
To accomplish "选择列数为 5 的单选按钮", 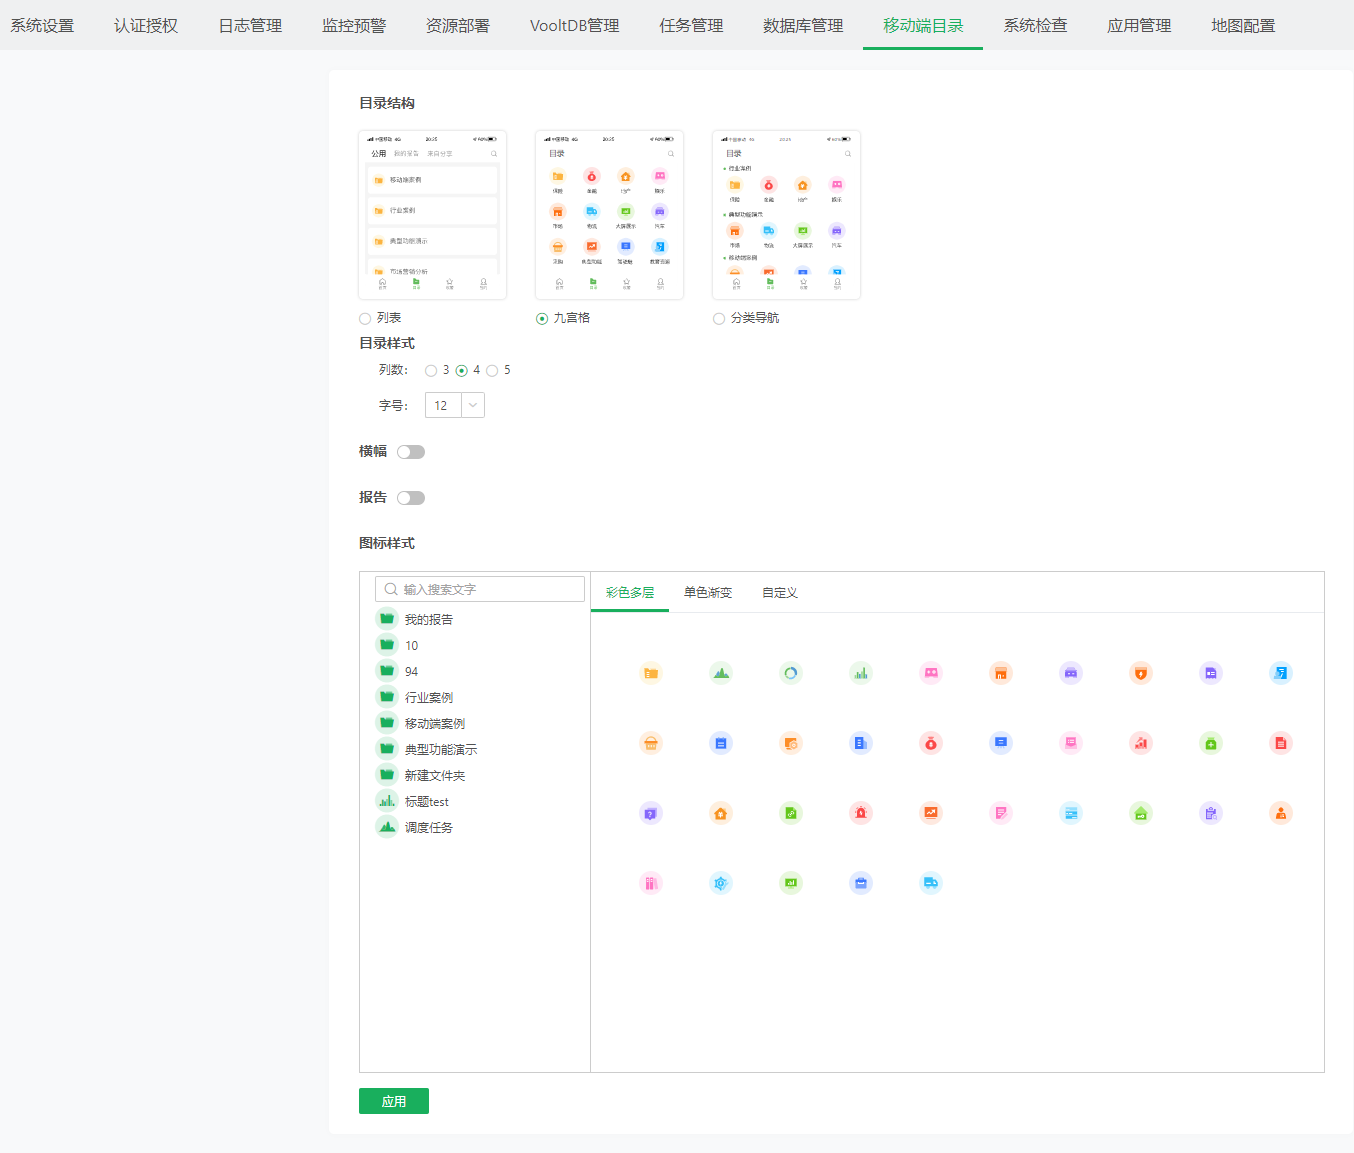I will pos(490,370).
